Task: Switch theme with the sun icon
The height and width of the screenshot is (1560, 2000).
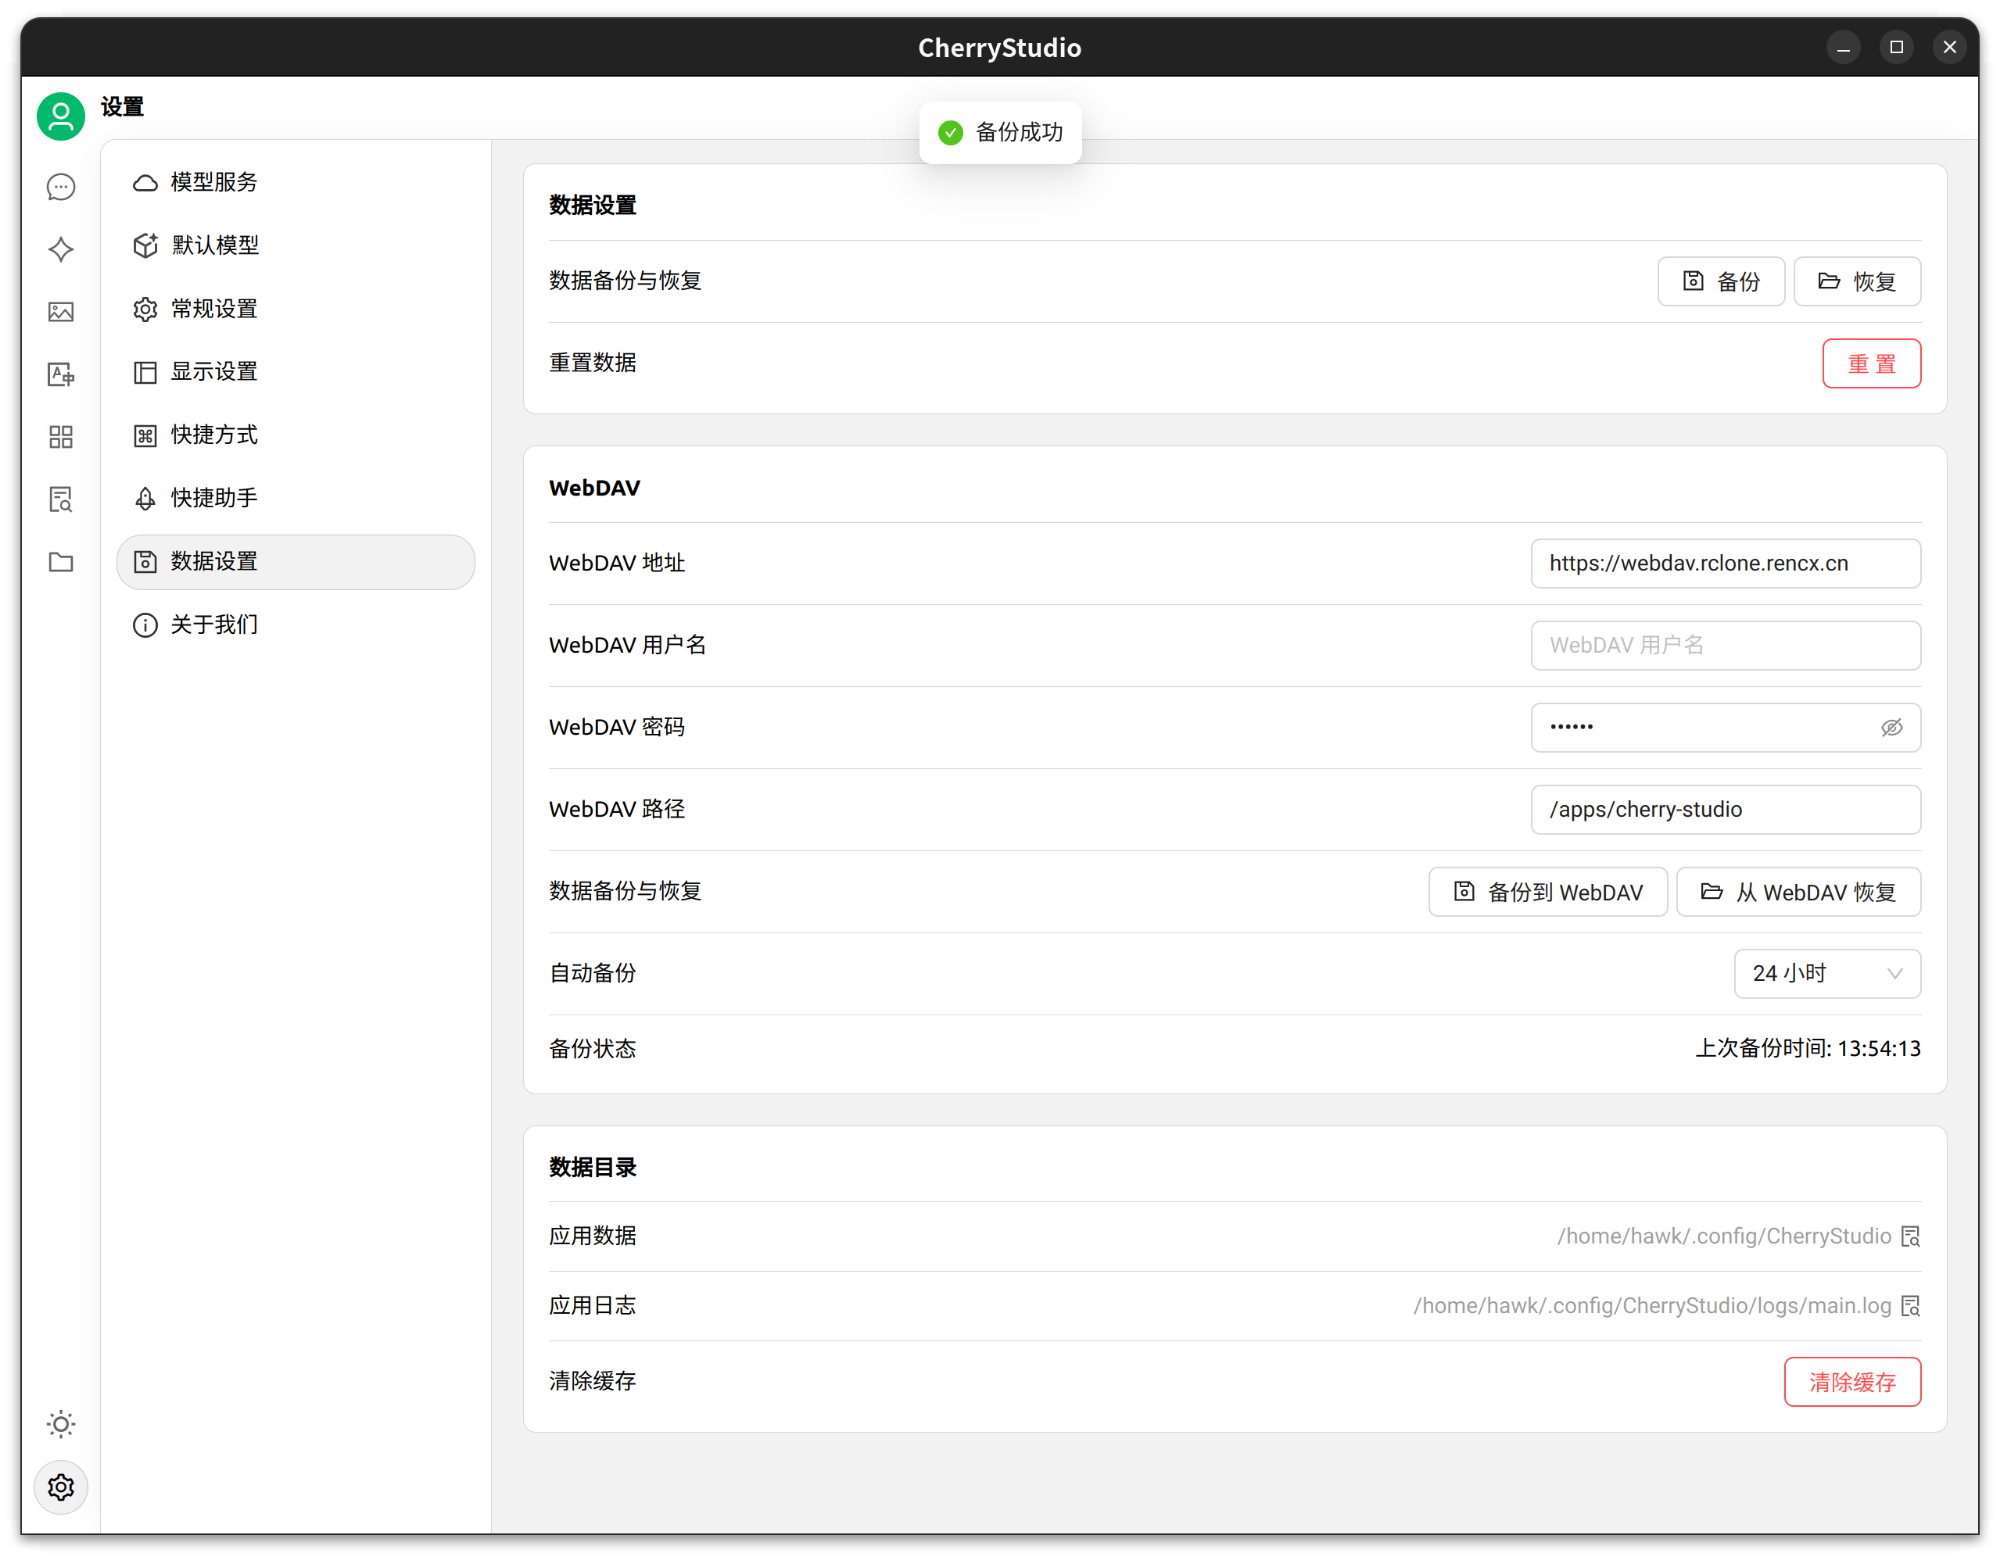Action: point(60,1424)
